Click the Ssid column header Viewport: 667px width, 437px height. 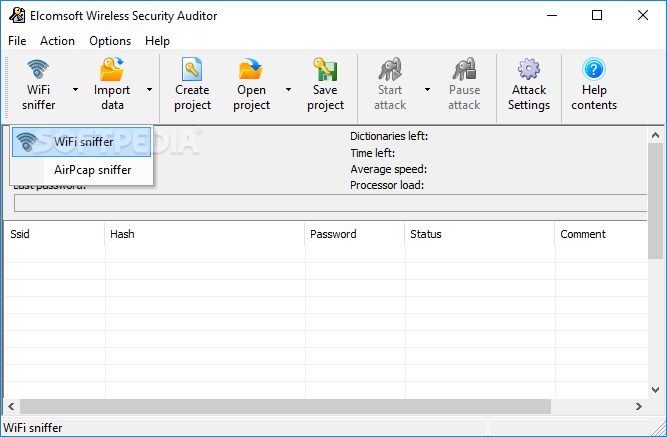[x=54, y=234]
